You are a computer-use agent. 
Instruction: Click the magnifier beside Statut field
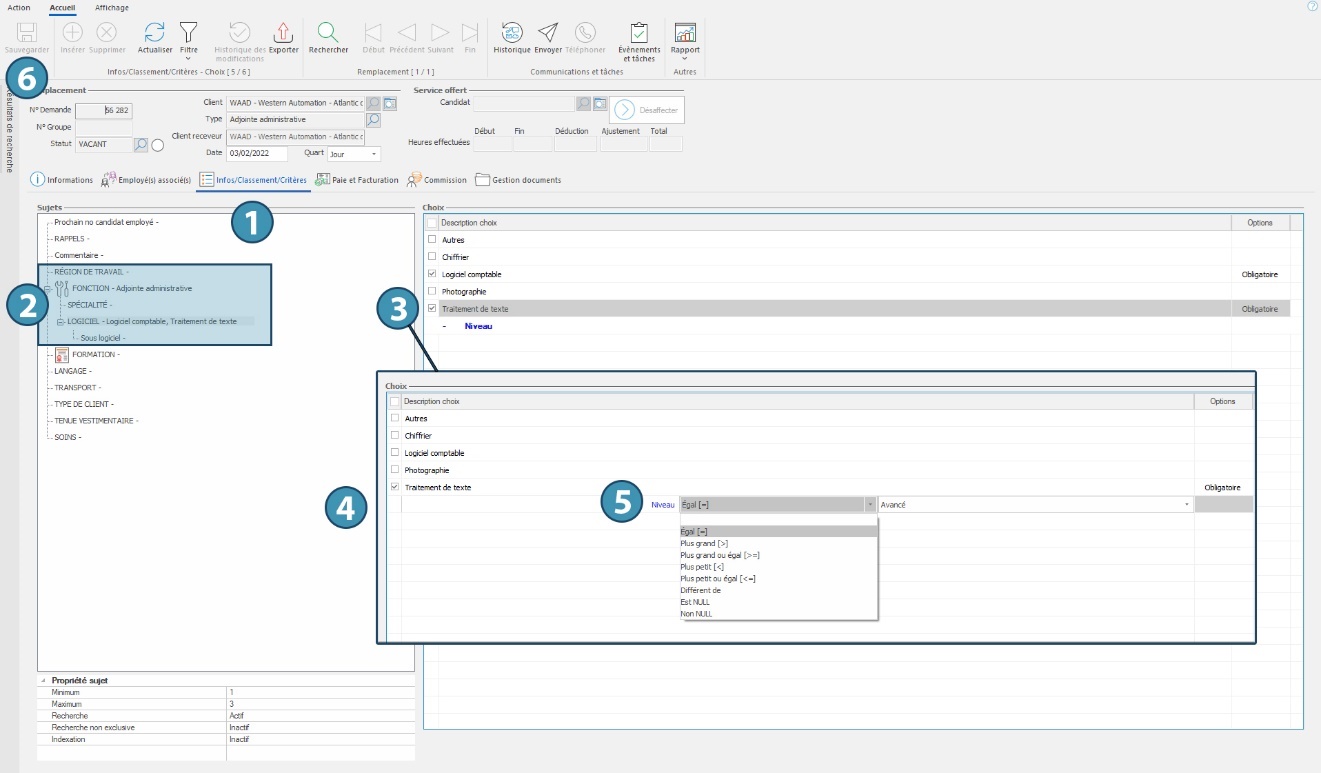[141, 145]
